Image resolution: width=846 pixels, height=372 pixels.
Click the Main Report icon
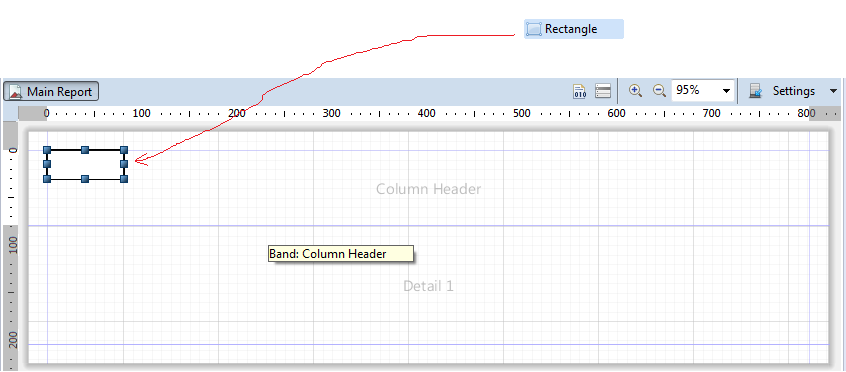16,92
